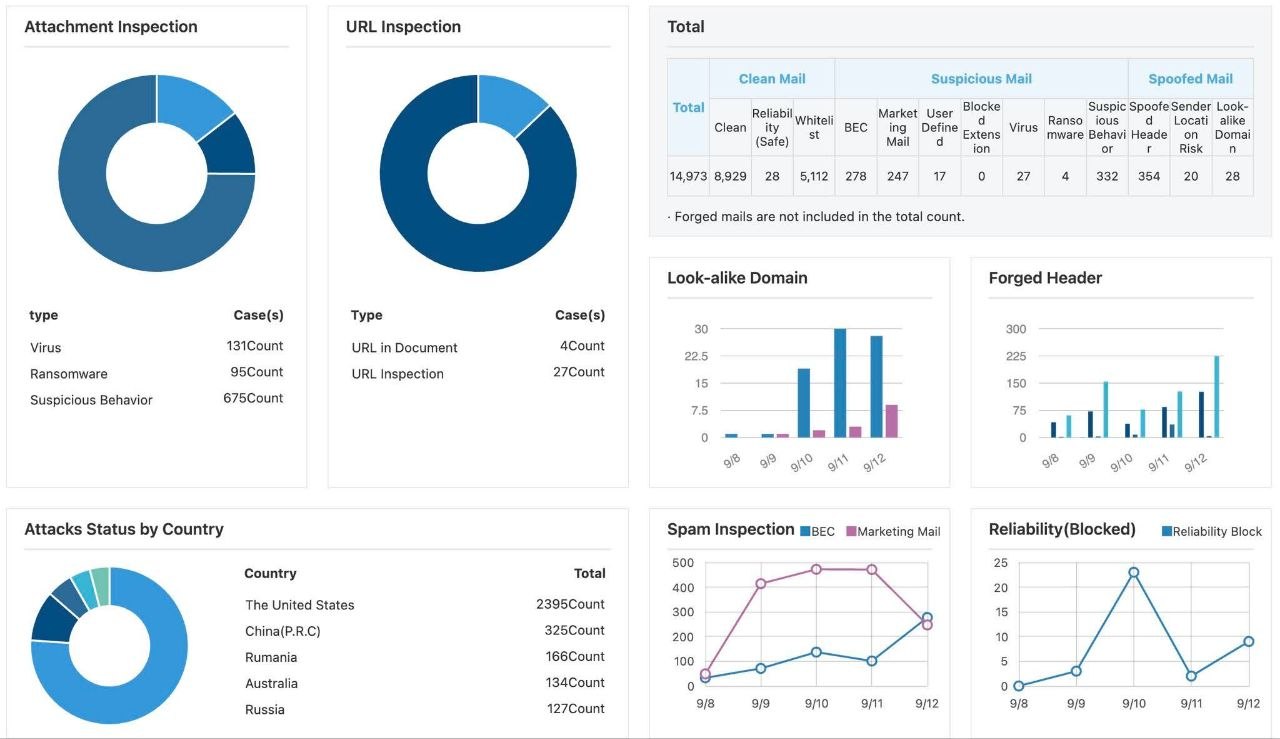The height and width of the screenshot is (739, 1280).
Task: Click the tallest 9/12 Forged Header bar
Action: pyautogui.click(x=1217, y=397)
